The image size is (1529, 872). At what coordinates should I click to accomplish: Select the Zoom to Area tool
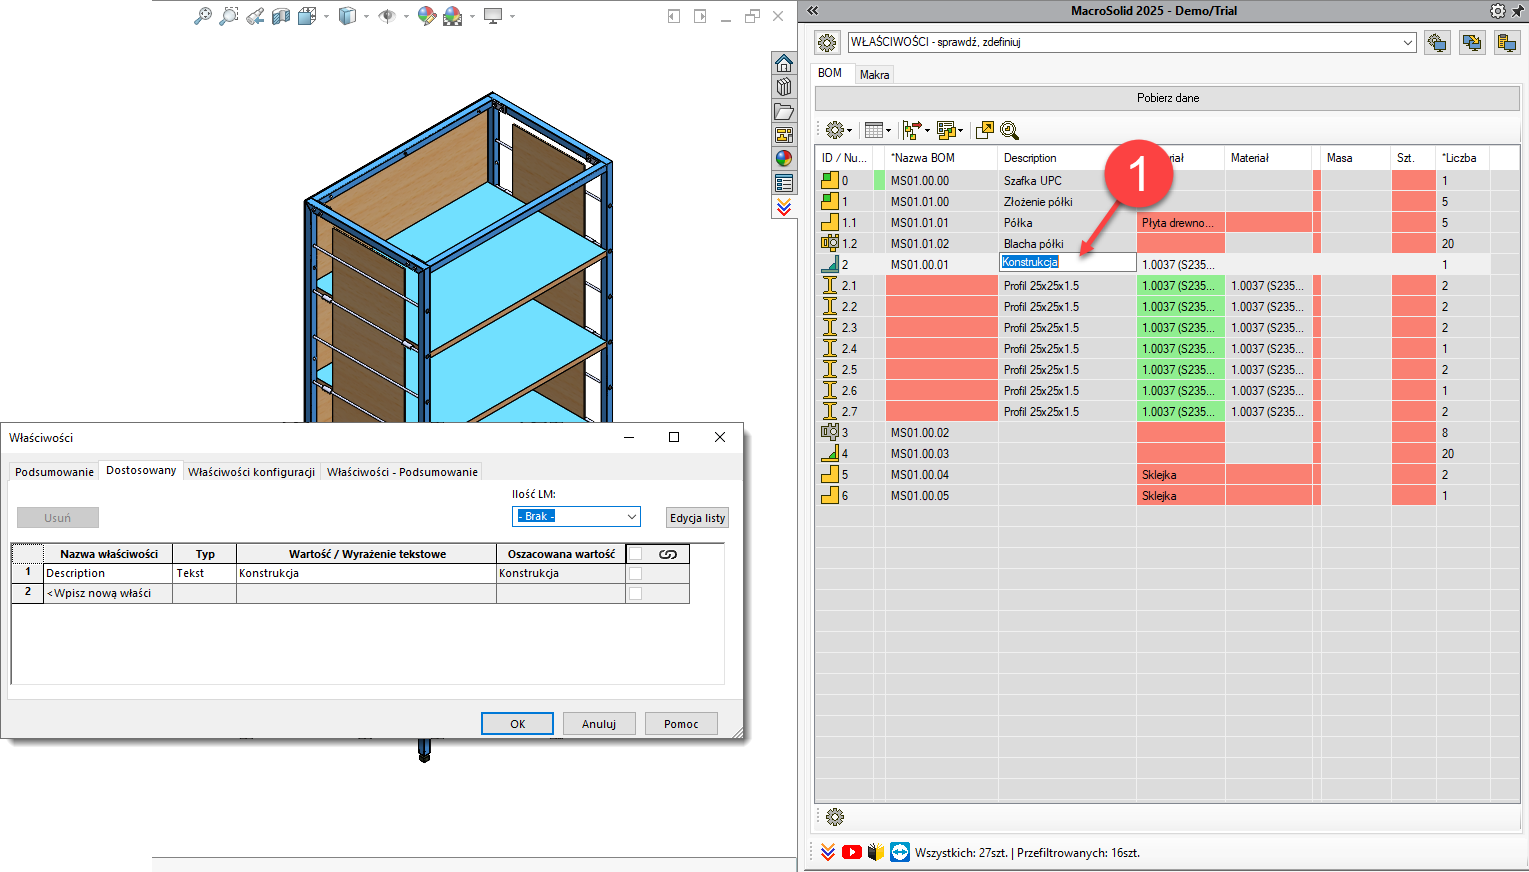(229, 16)
